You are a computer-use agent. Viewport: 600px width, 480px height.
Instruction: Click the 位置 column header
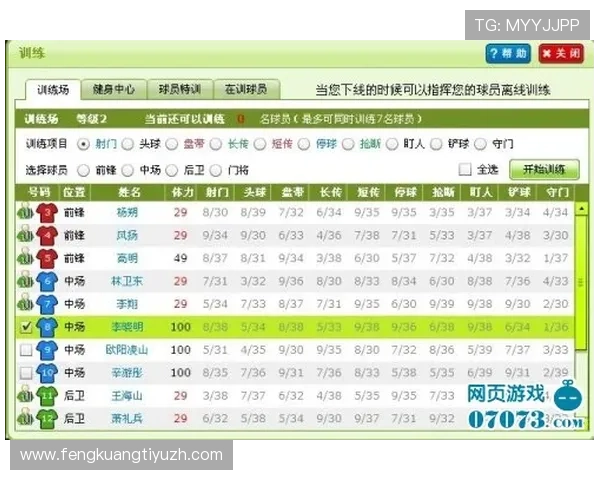[74, 192]
